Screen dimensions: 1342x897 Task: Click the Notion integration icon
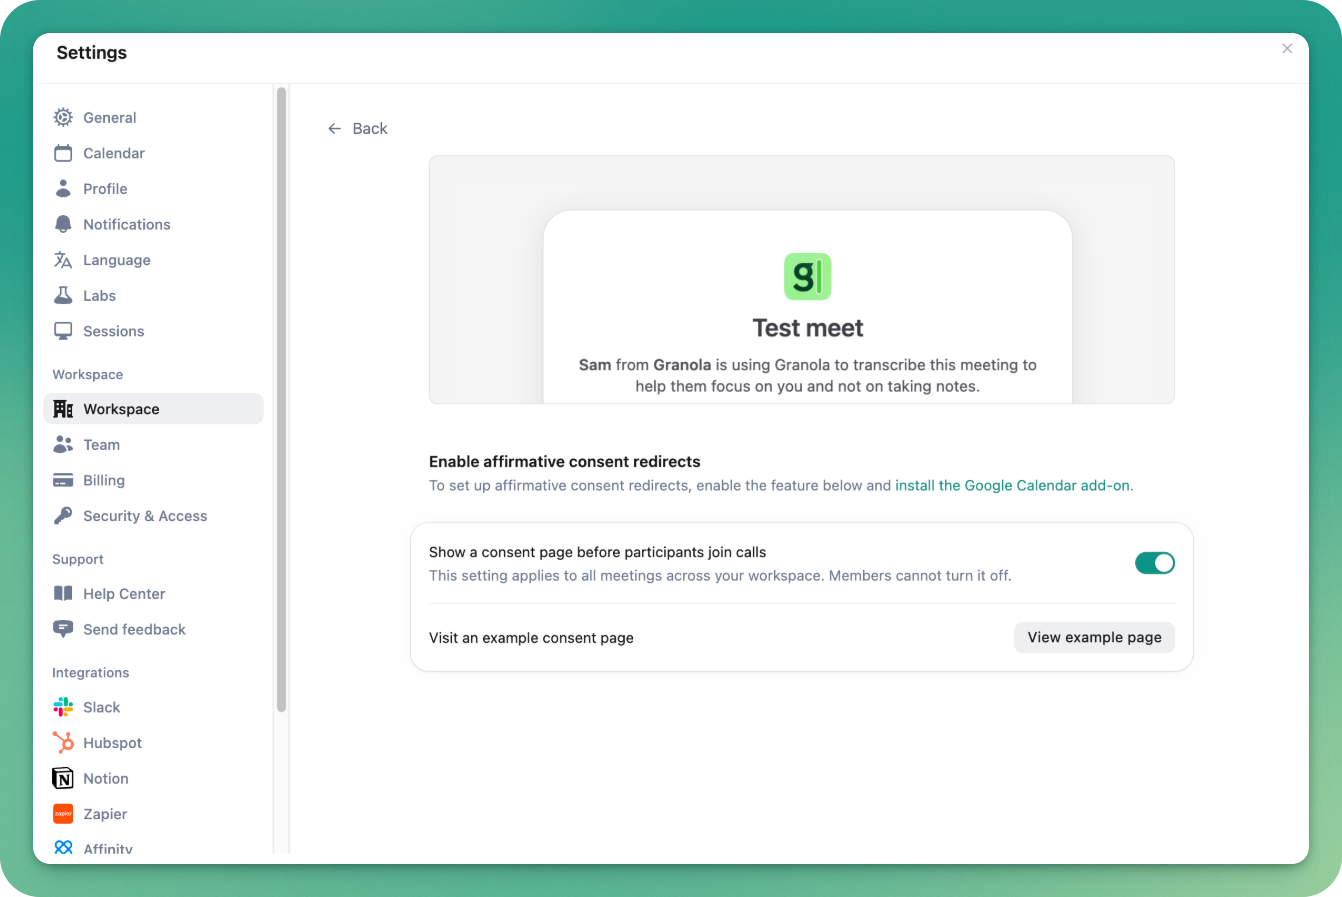pos(63,779)
